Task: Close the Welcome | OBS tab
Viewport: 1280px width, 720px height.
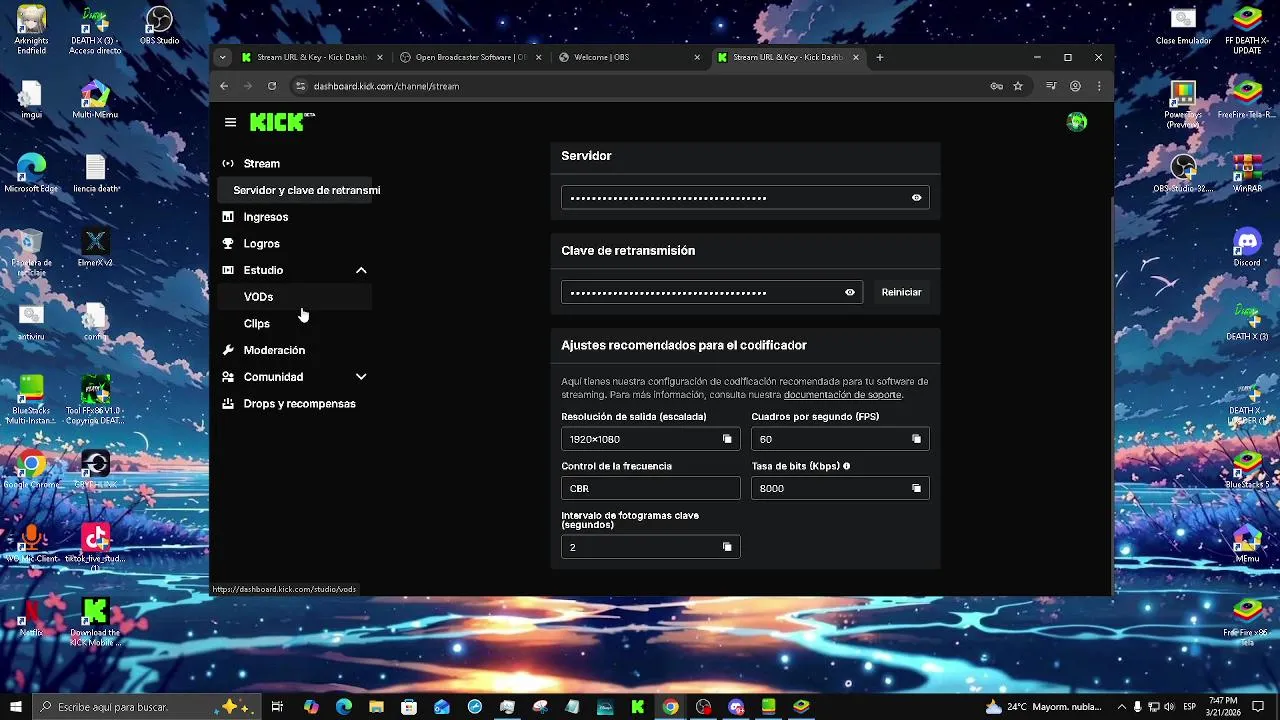Action: [x=697, y=57]
